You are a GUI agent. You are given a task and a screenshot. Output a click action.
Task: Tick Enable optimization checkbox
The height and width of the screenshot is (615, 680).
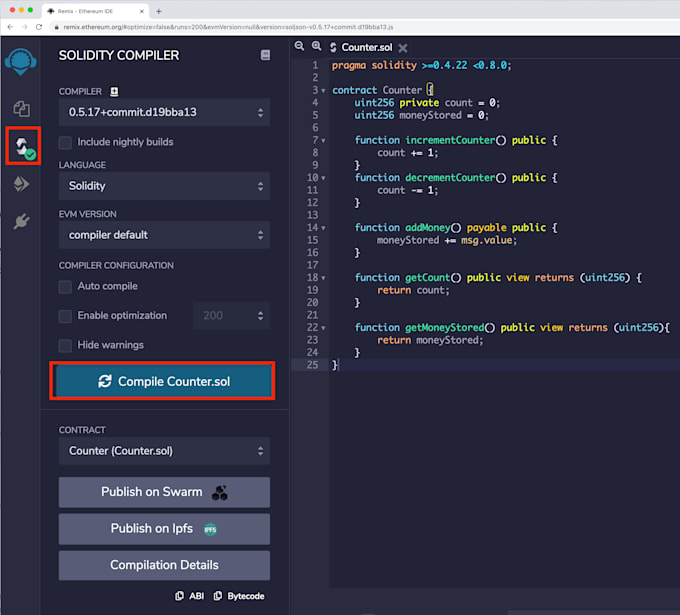click(65, 316)
